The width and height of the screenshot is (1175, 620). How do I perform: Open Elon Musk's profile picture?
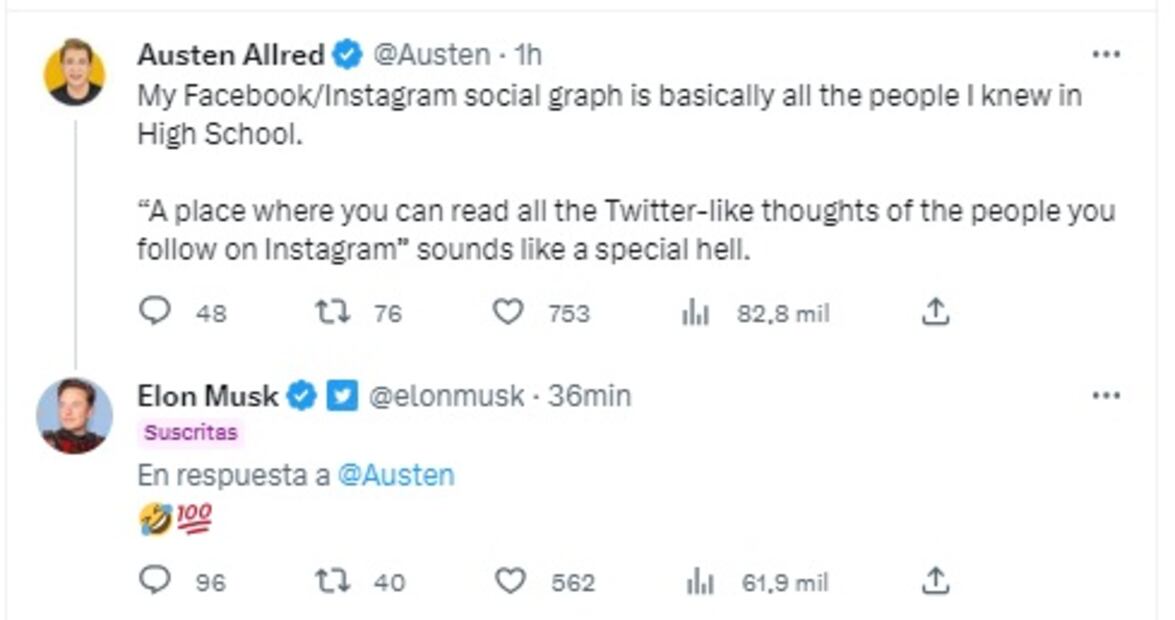[x=74, y=415]
